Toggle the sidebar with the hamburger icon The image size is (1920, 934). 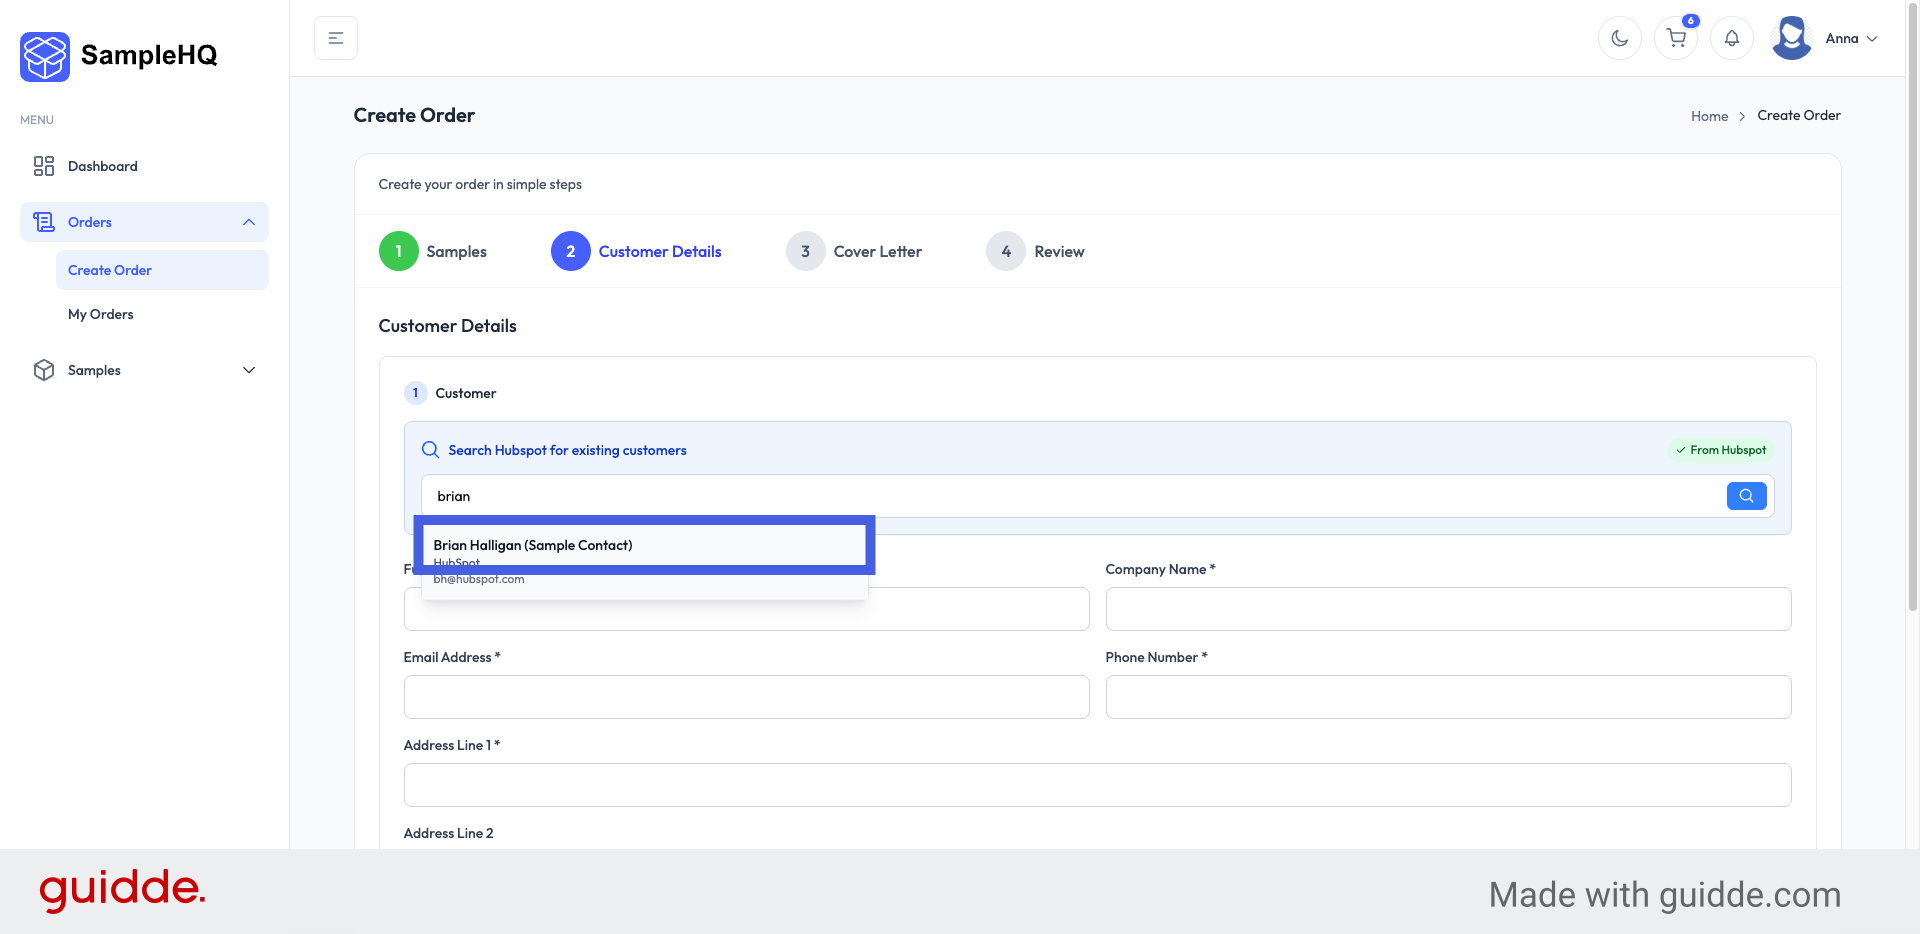pyautogui.click(x=335, y=37)
